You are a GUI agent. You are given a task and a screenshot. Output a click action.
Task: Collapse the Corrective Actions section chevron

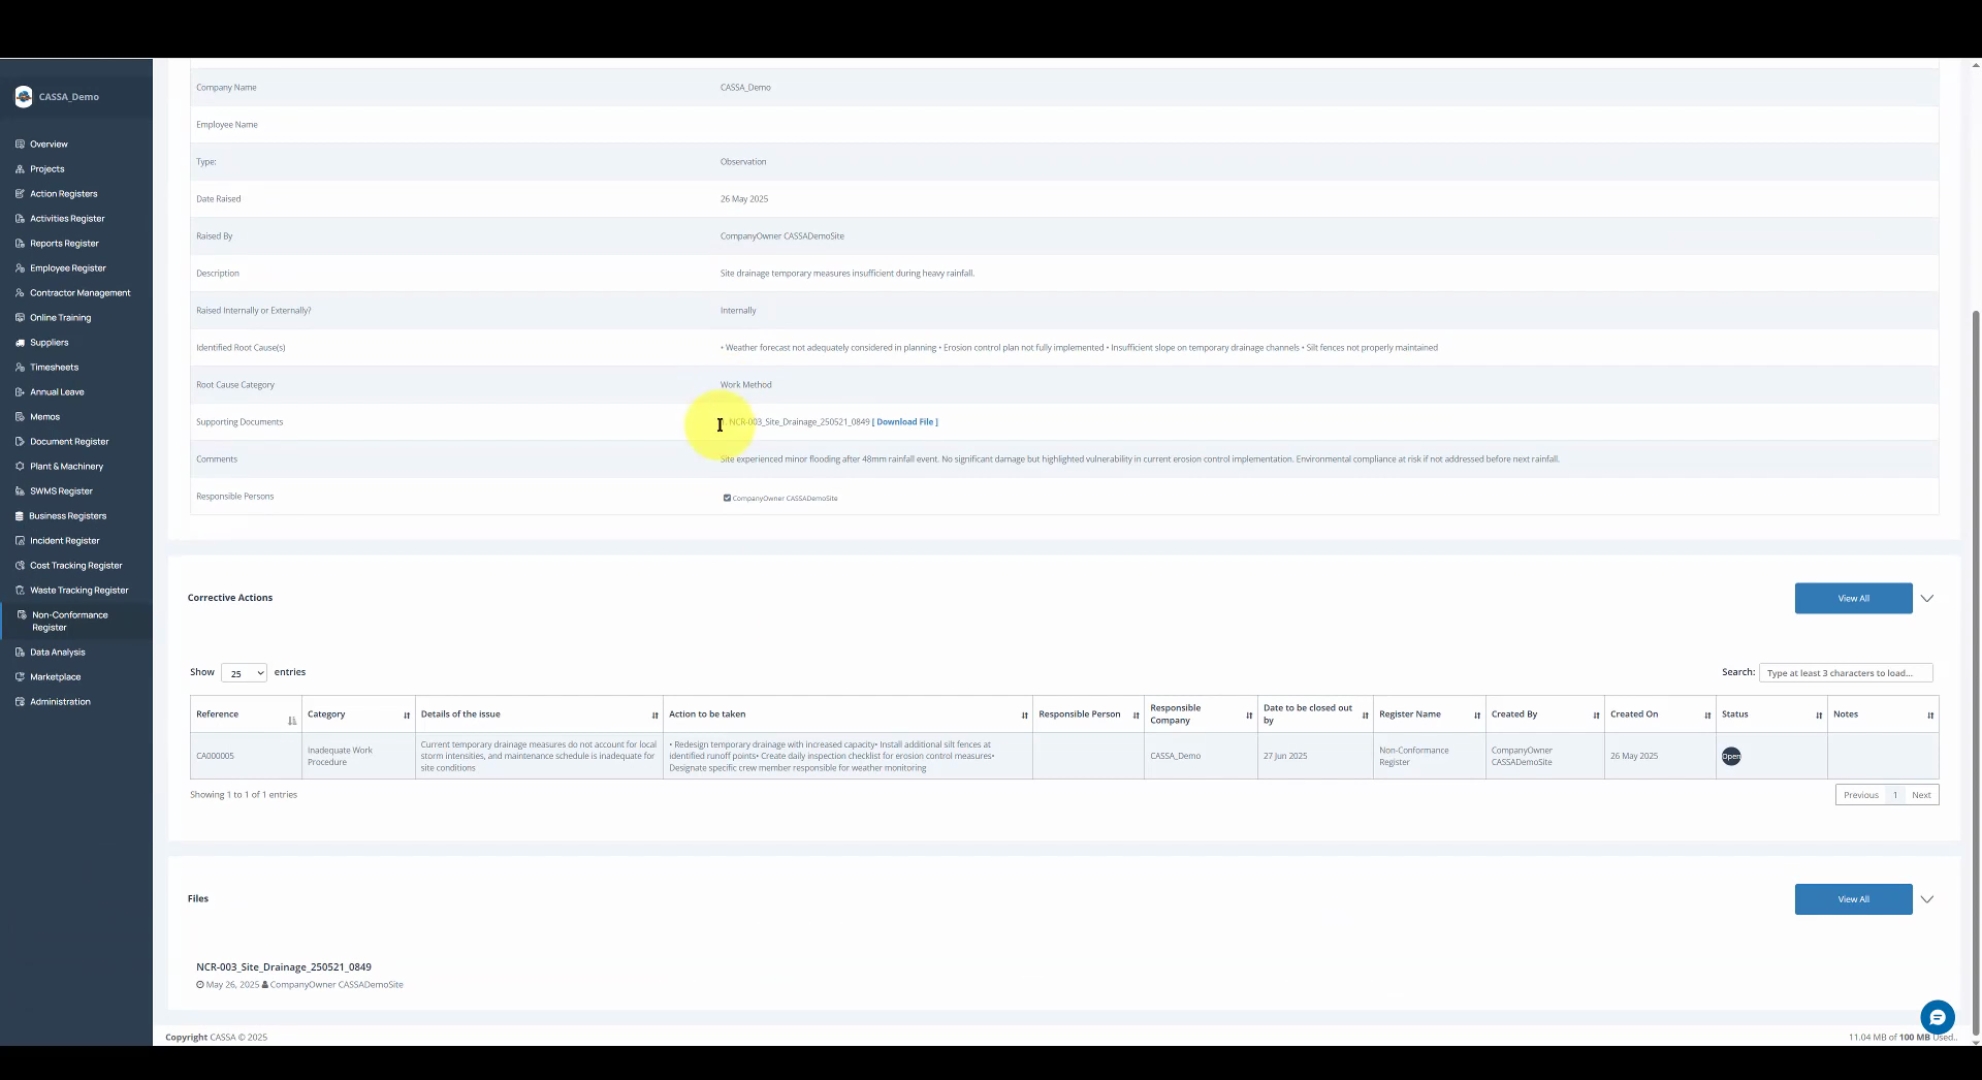click(x=1927, y=598)
